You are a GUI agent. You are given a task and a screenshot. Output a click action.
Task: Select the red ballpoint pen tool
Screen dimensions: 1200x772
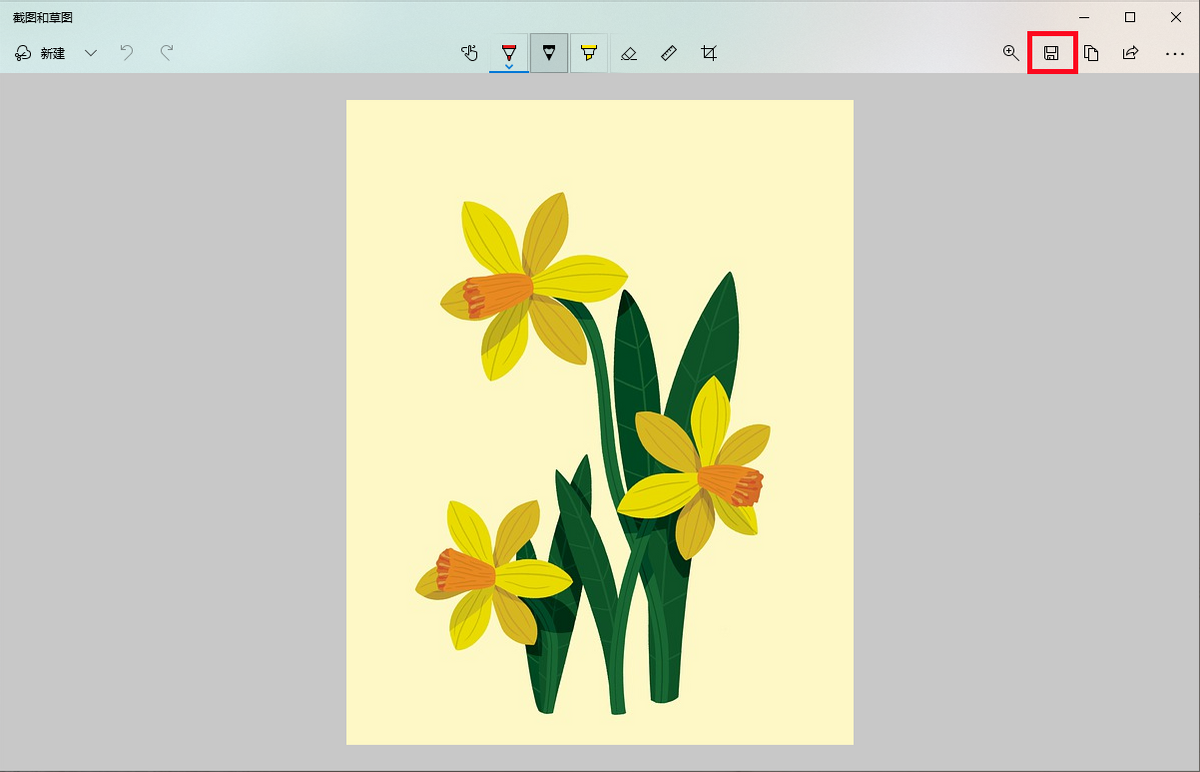[x=509, y=53]
